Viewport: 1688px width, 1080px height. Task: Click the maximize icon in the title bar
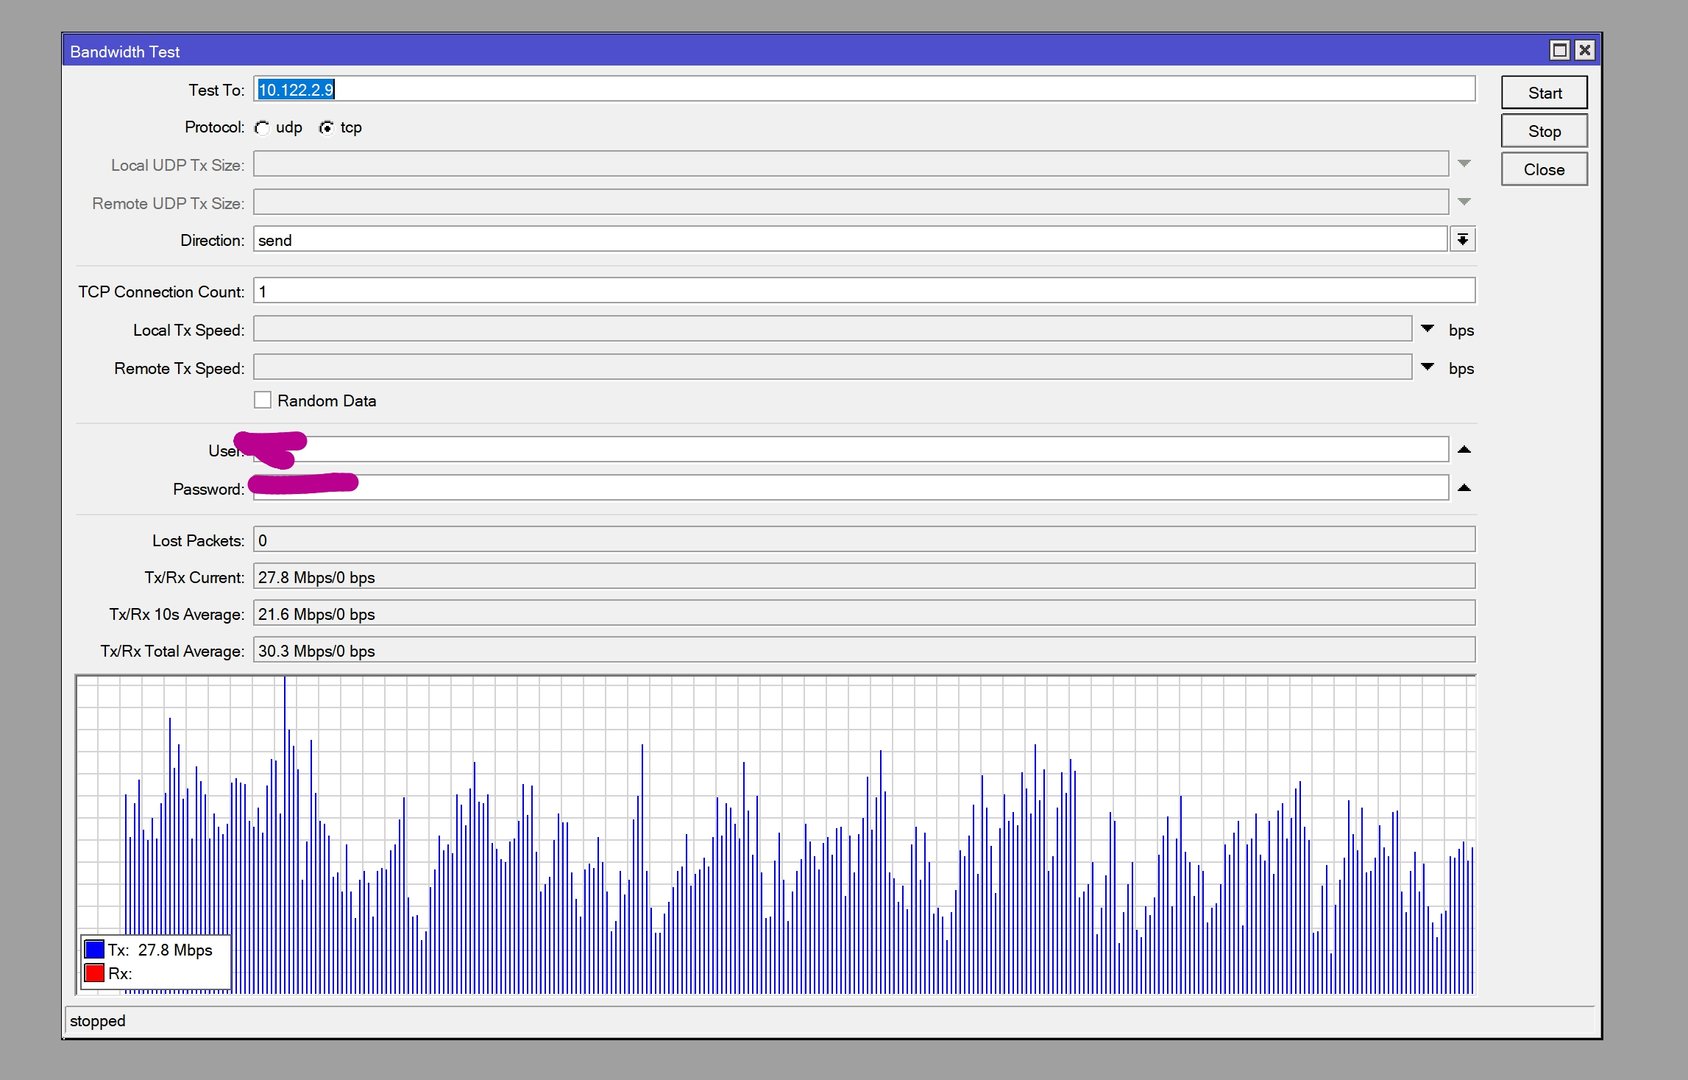click(1559, 51)
